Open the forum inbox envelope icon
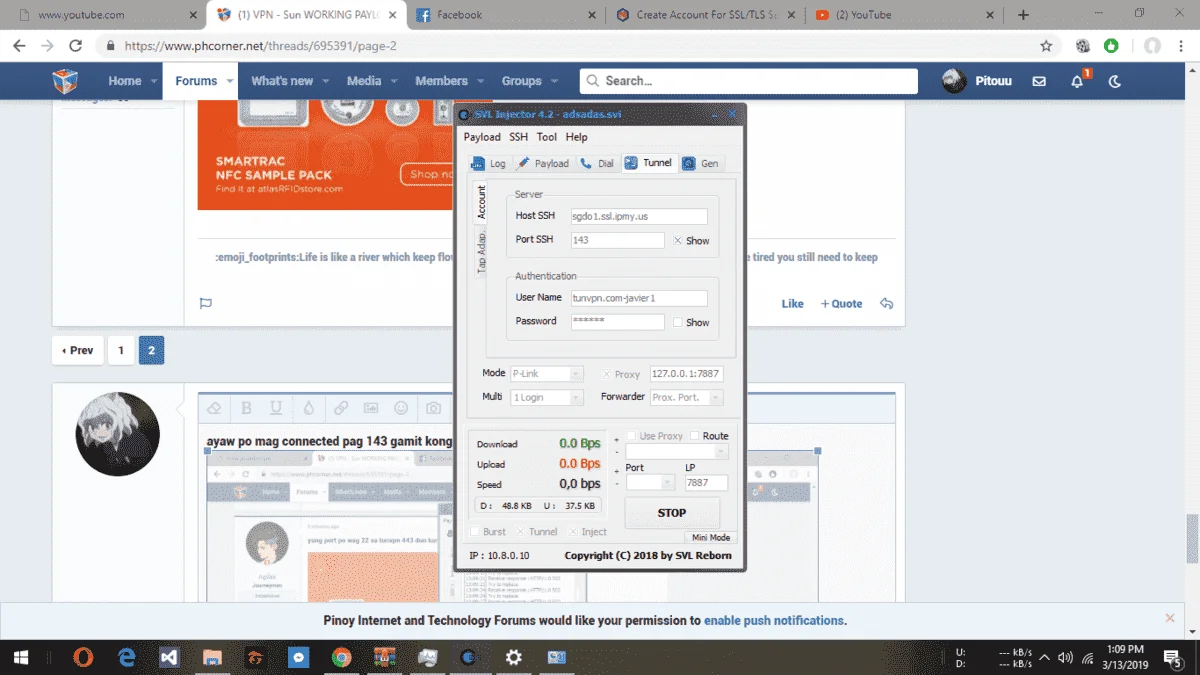This screenshot has height=675, width=1200. point(1040,81)
